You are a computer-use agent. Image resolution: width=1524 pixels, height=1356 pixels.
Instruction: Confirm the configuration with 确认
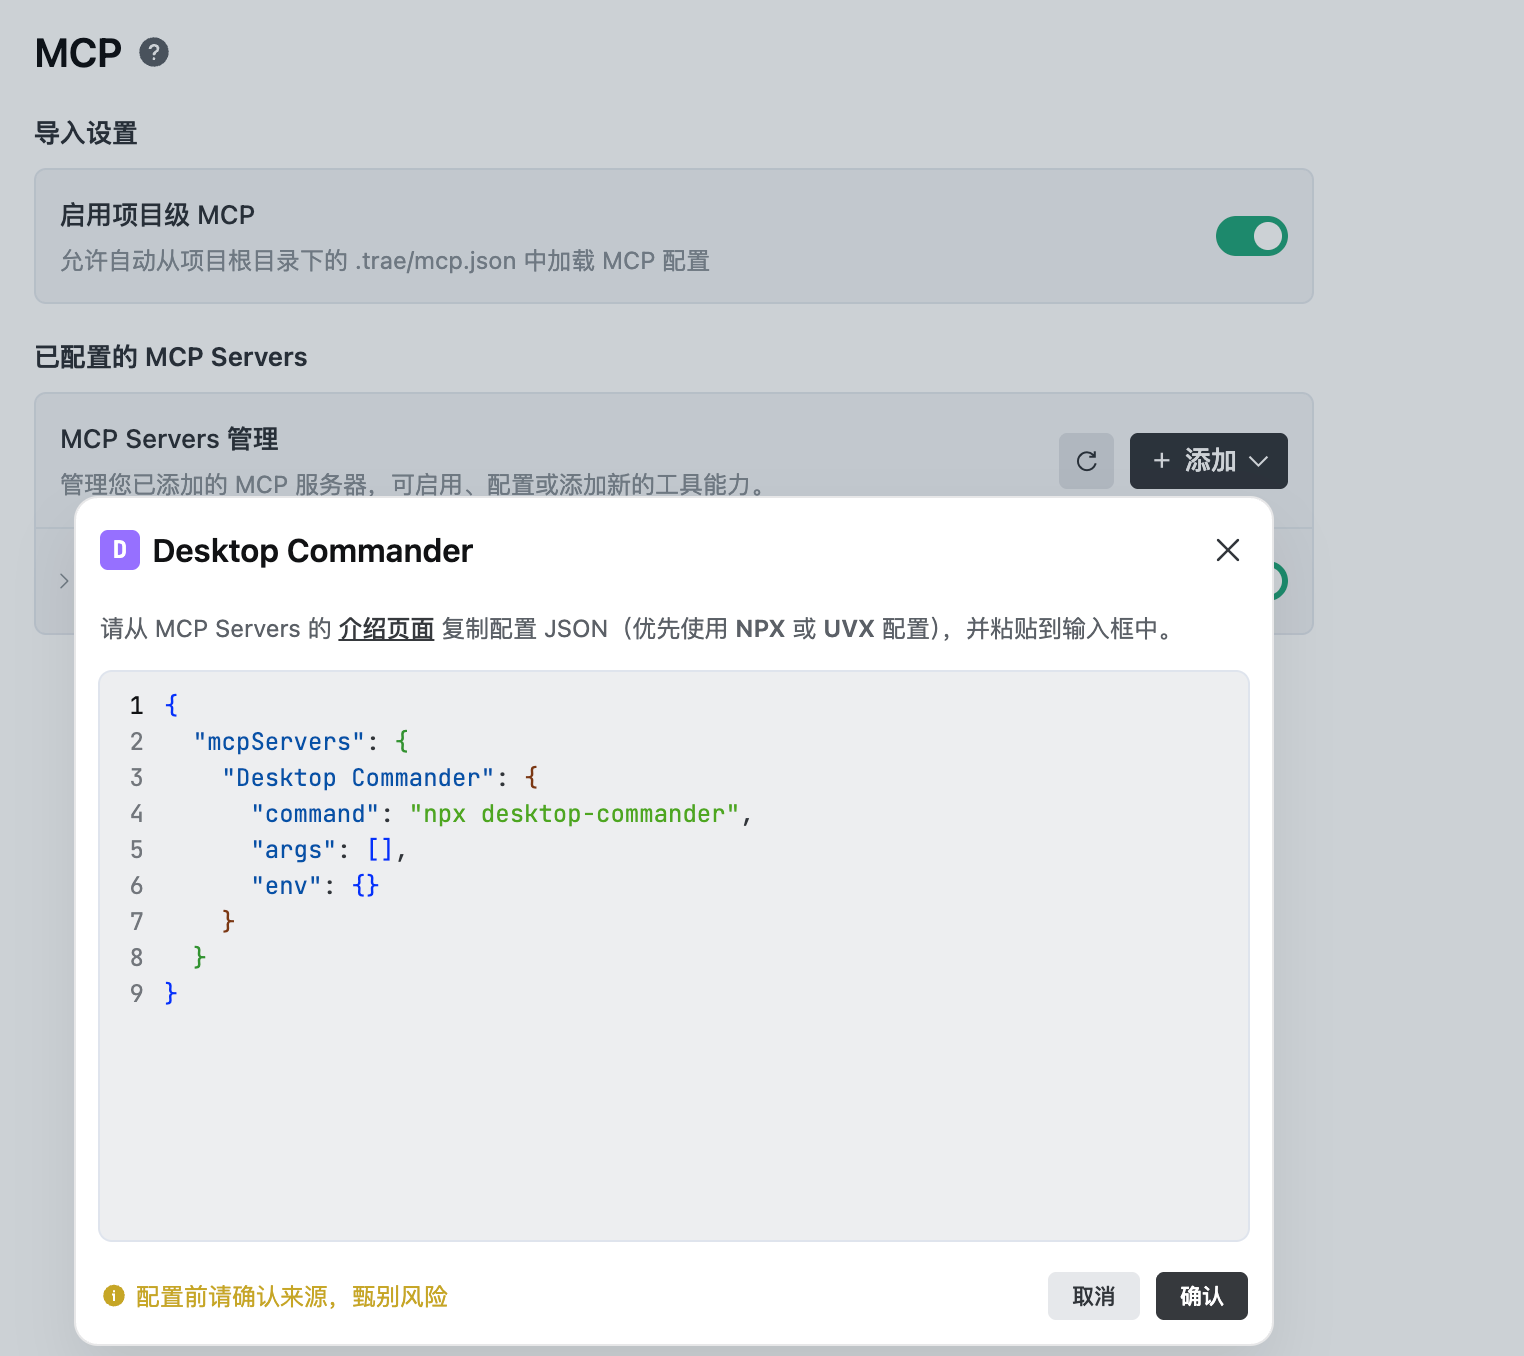click(x=1201, y=1296)
